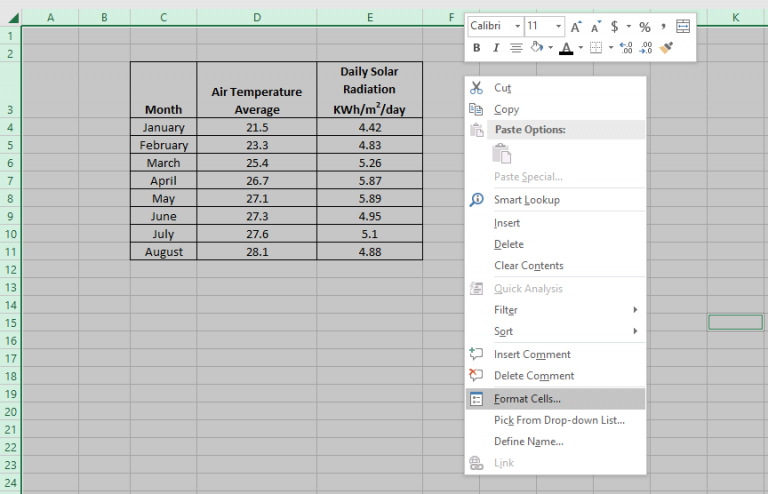This screenshot has height=494, width=768.
Task: Click the Decrease Decimal icon
Action: [646, 48]
